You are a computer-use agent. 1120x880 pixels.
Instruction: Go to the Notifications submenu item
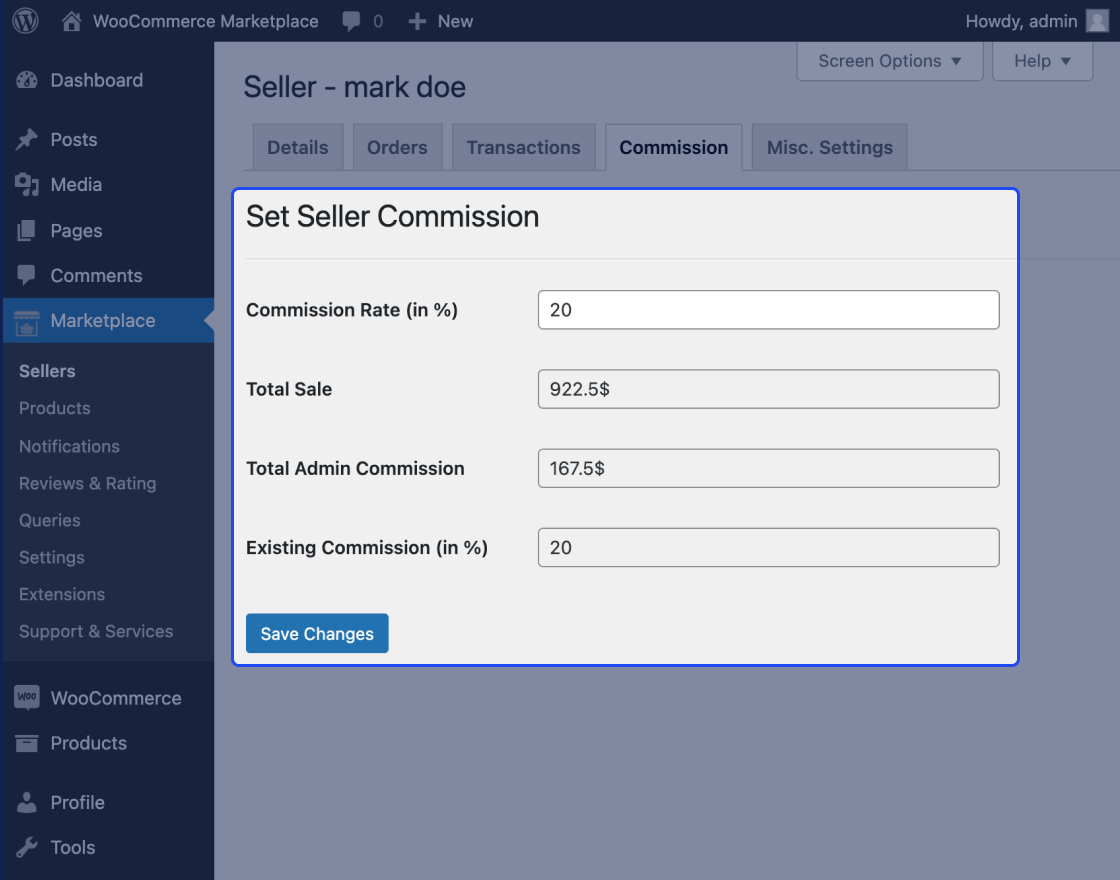[x=69, y=446]
